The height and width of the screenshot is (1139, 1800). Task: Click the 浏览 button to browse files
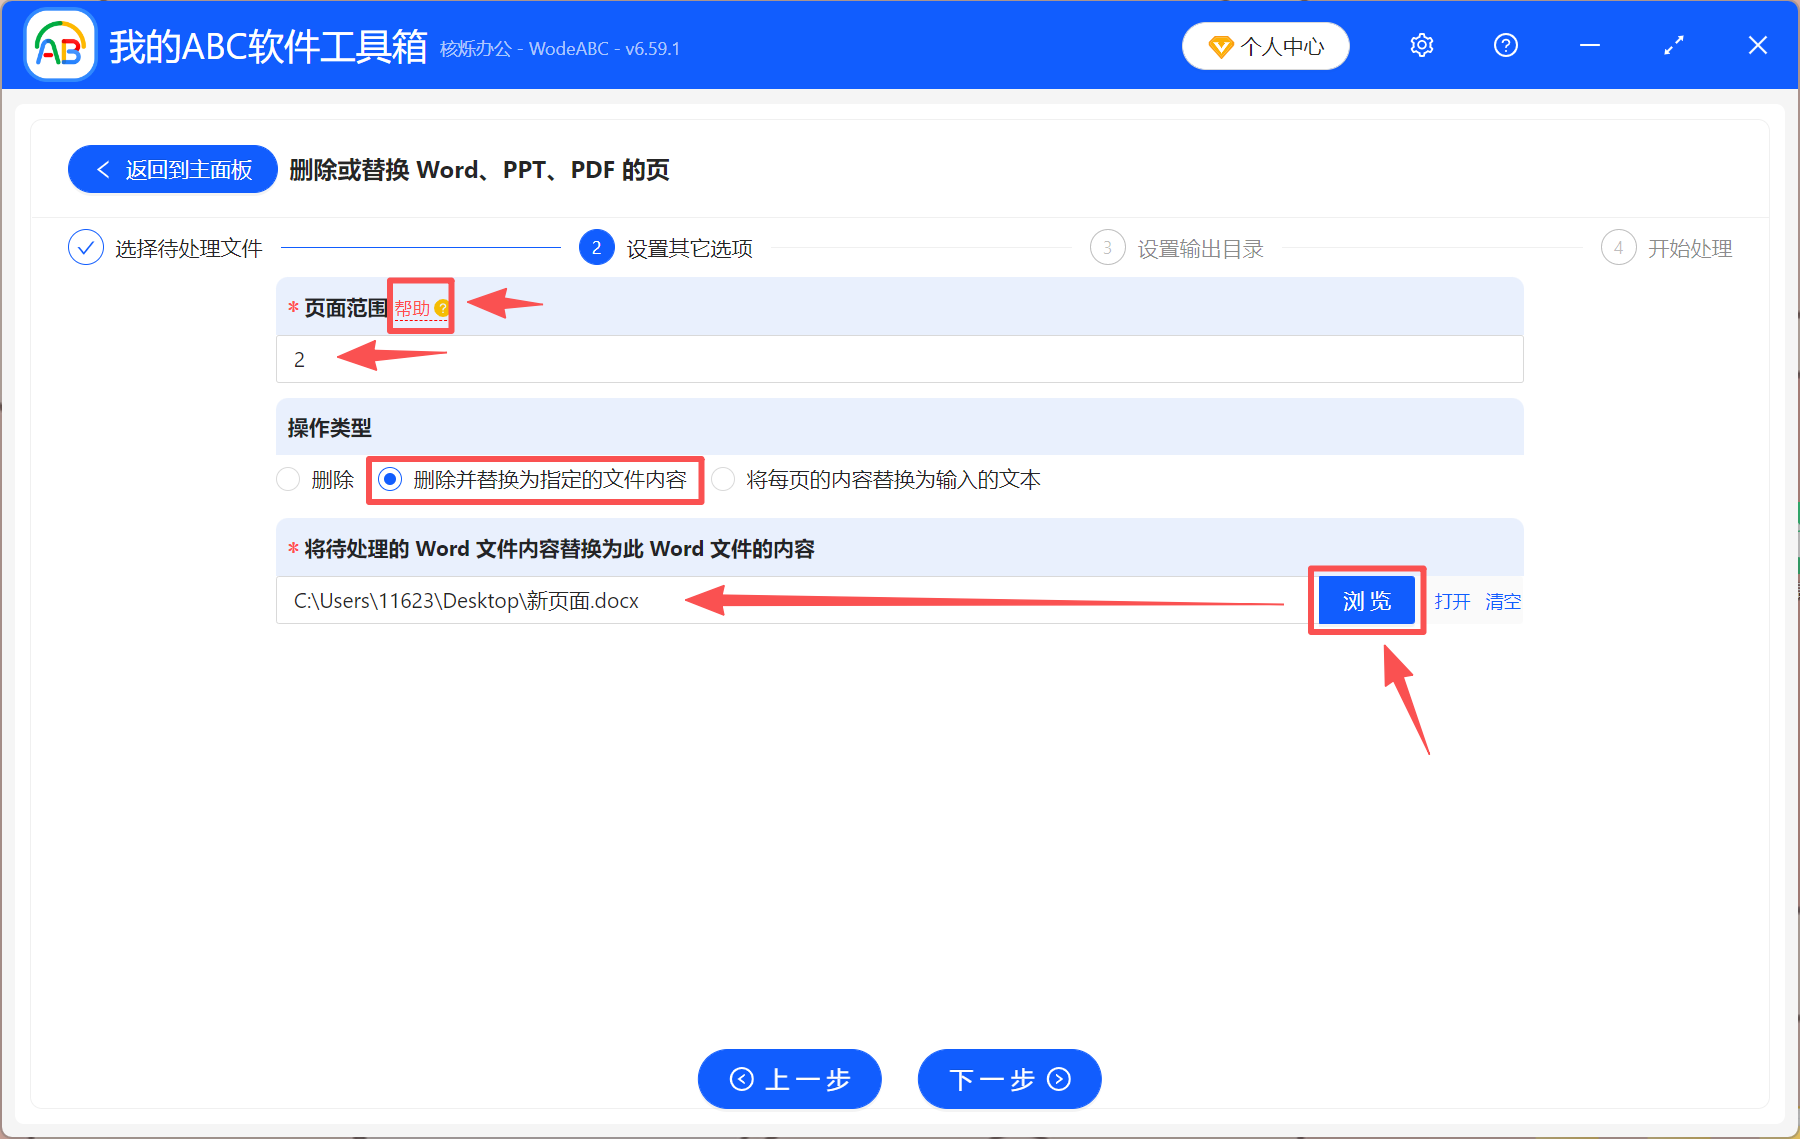1367,600
